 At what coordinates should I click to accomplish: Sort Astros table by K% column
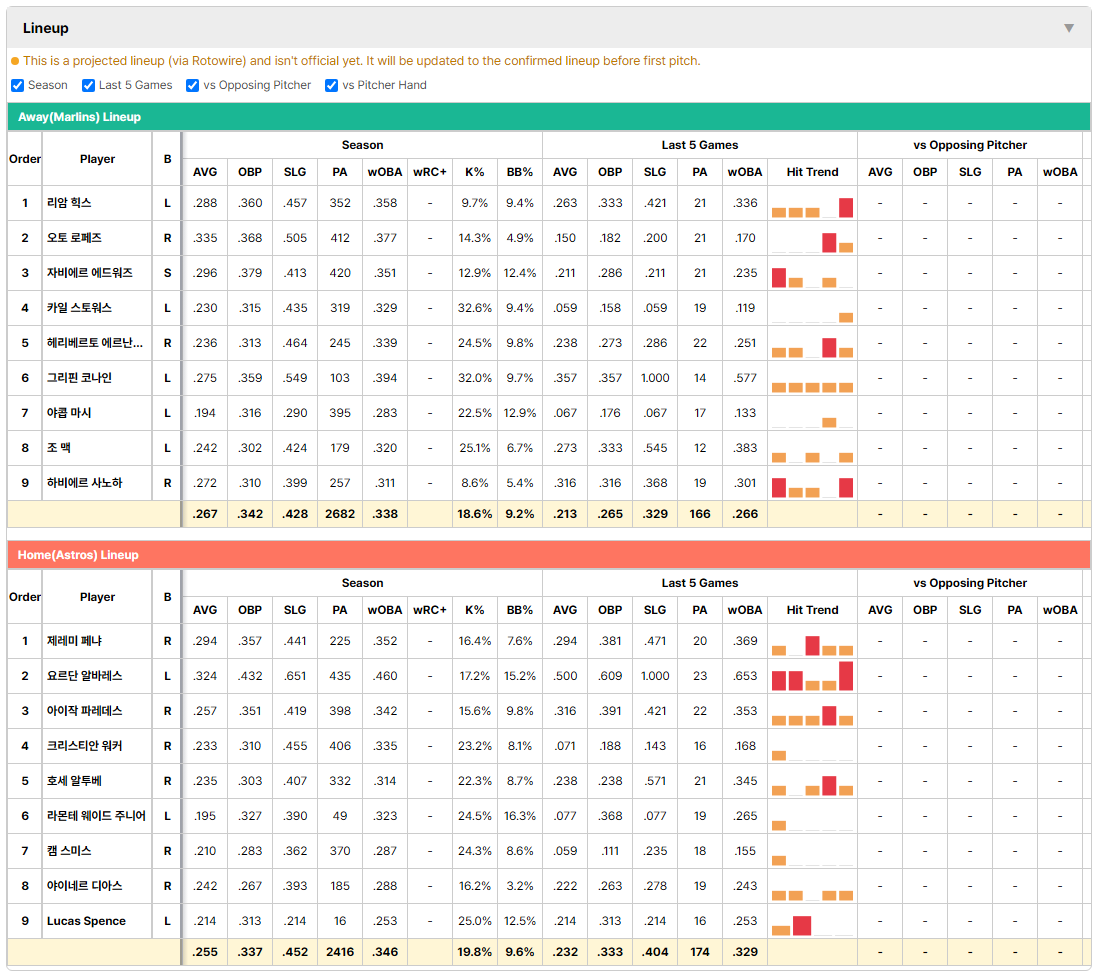pos(475,610)
